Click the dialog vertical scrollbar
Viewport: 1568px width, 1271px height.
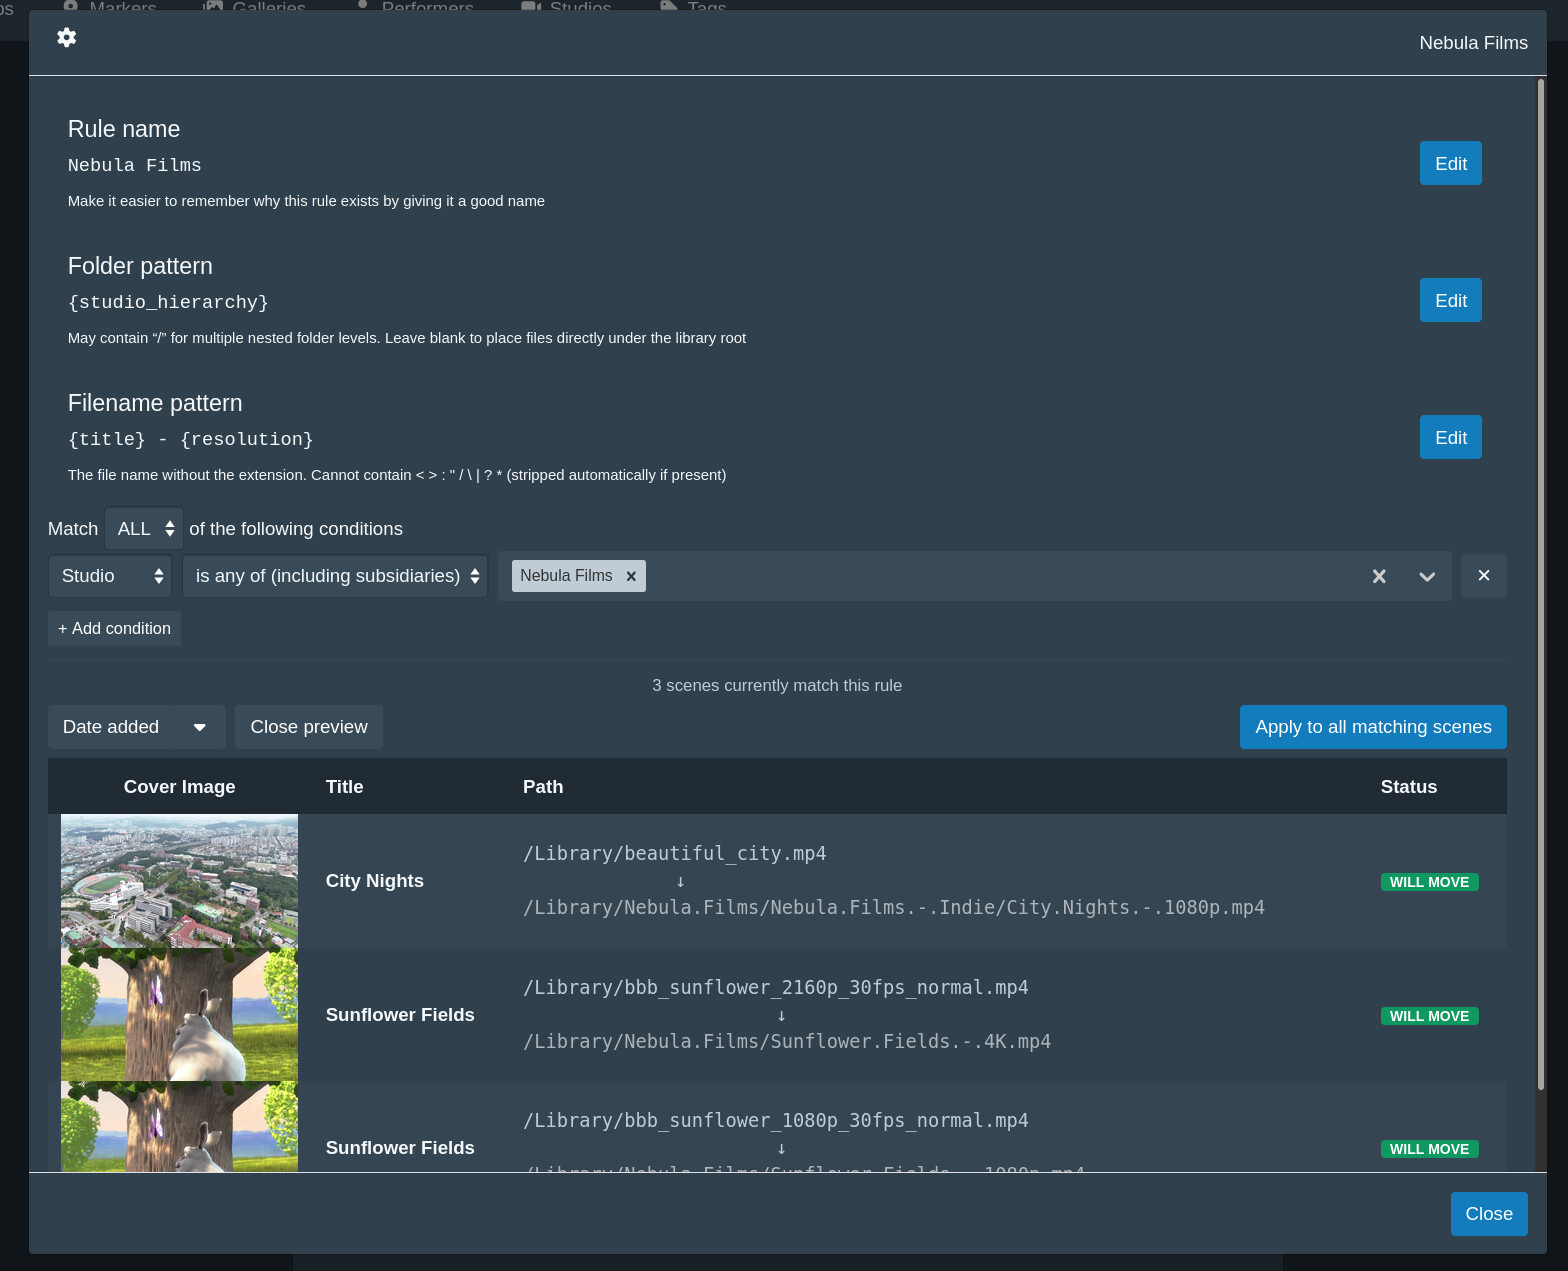click(1541, 583)
